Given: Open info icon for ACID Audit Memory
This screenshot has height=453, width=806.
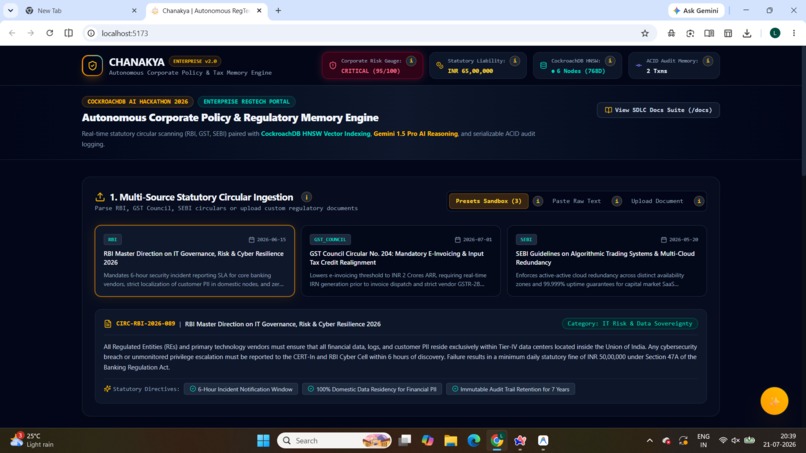Looking at the screenshot, I should [x=708, y=61].
